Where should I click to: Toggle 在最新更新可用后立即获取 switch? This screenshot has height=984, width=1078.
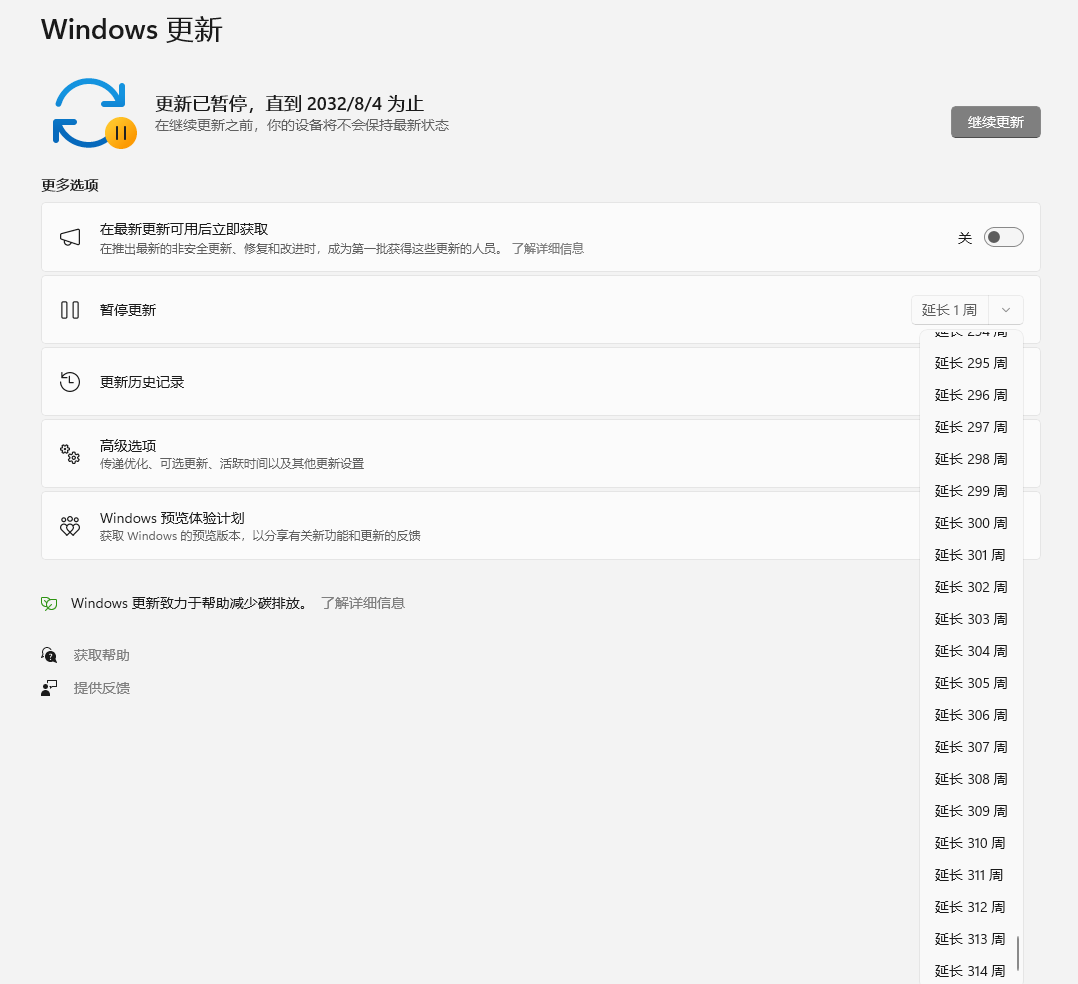pyautogui.click(x=1004, y=237)
